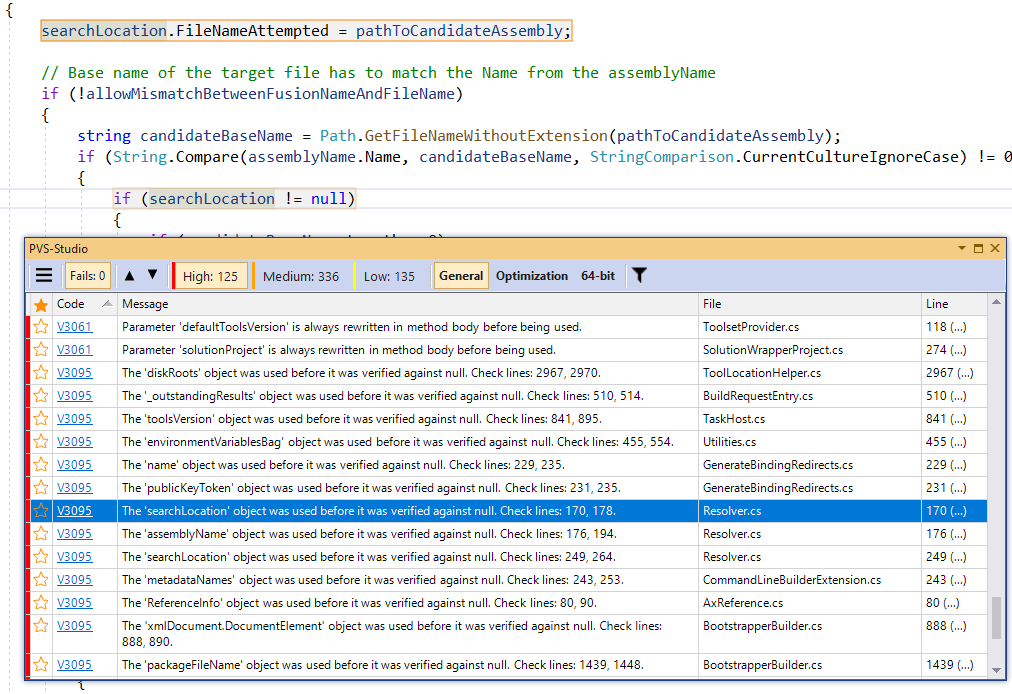
Task: Sort by the Line column header
Action: [954, 303]
